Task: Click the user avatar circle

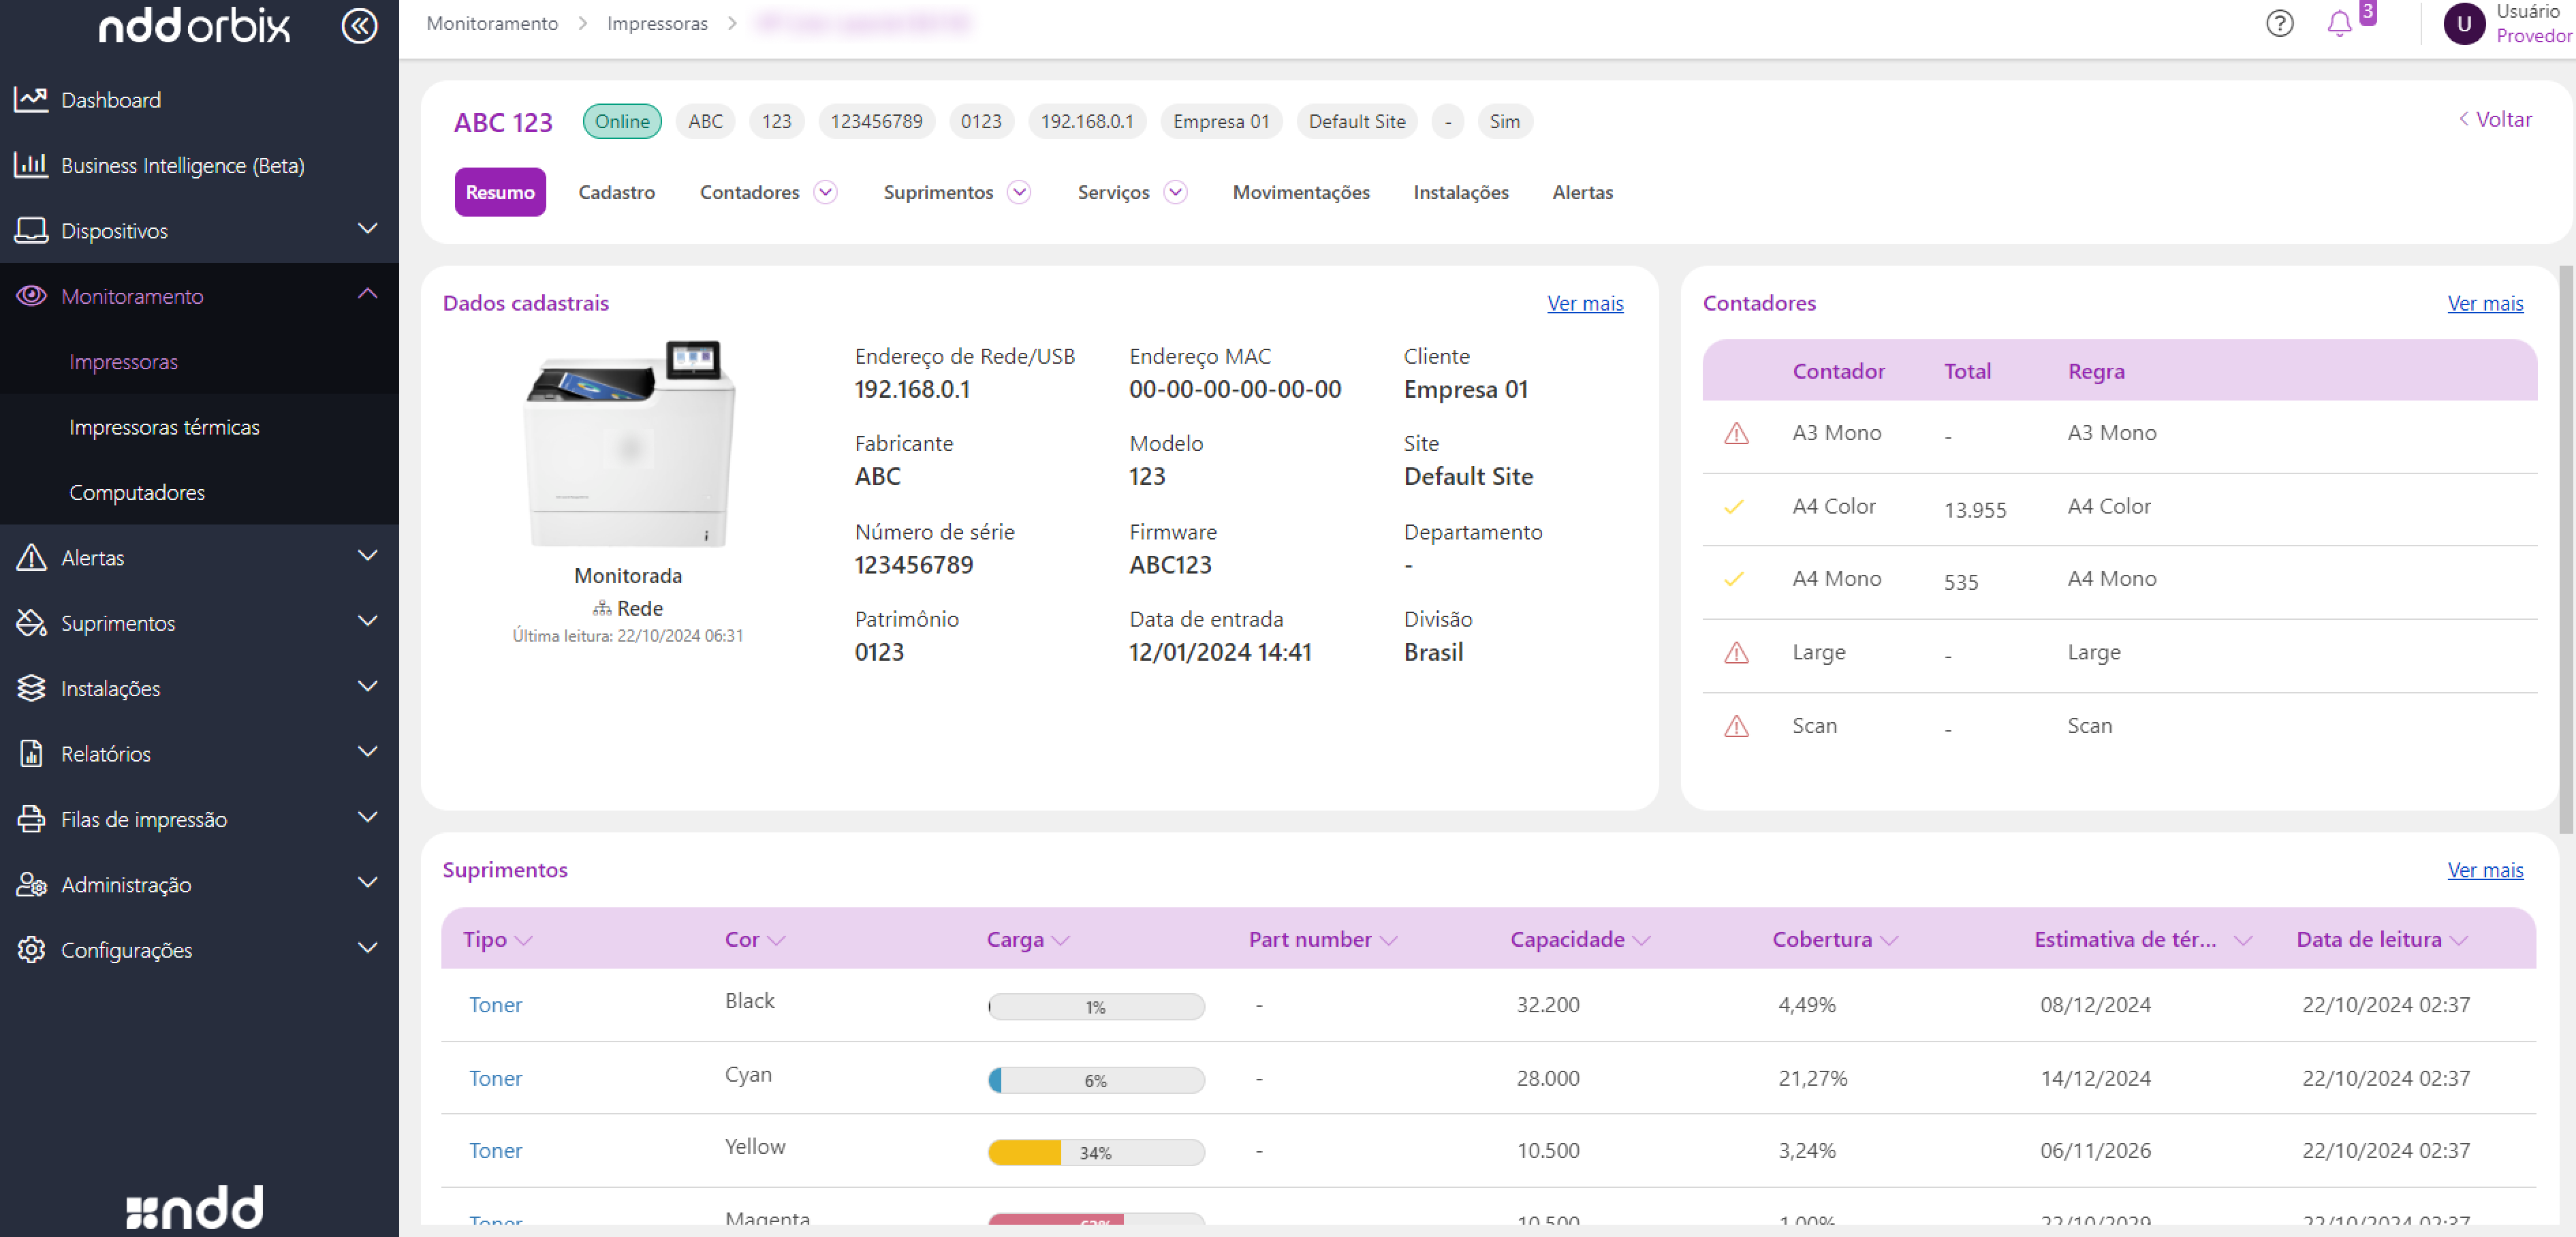Action: click(x=2464, y=24)
